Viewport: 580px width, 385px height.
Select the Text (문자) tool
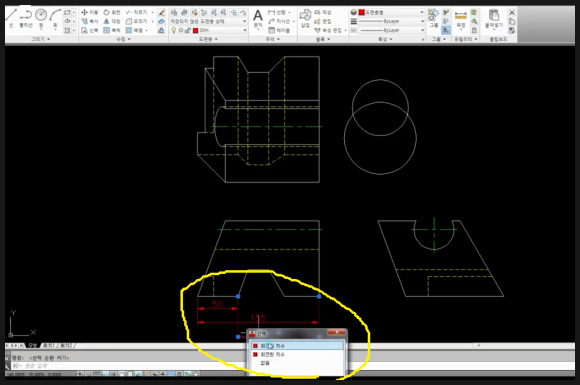[x=258, y=19]
